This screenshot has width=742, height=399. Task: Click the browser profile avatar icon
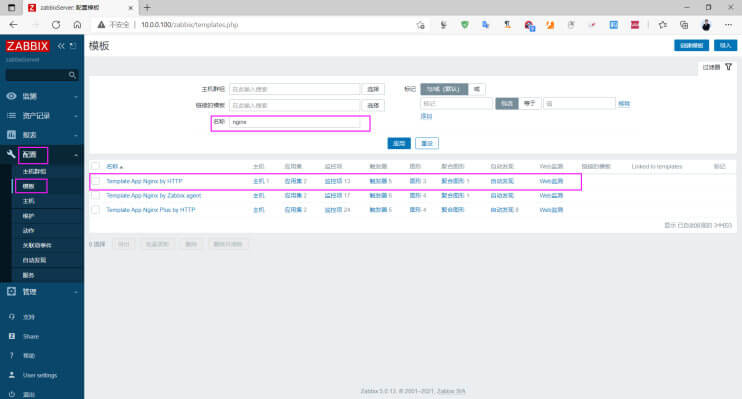tap(706, 25)
